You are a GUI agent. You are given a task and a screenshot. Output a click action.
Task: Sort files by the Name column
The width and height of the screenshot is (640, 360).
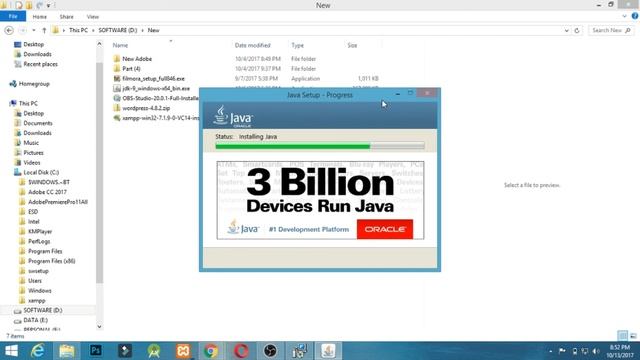click(x=120, y=45)
